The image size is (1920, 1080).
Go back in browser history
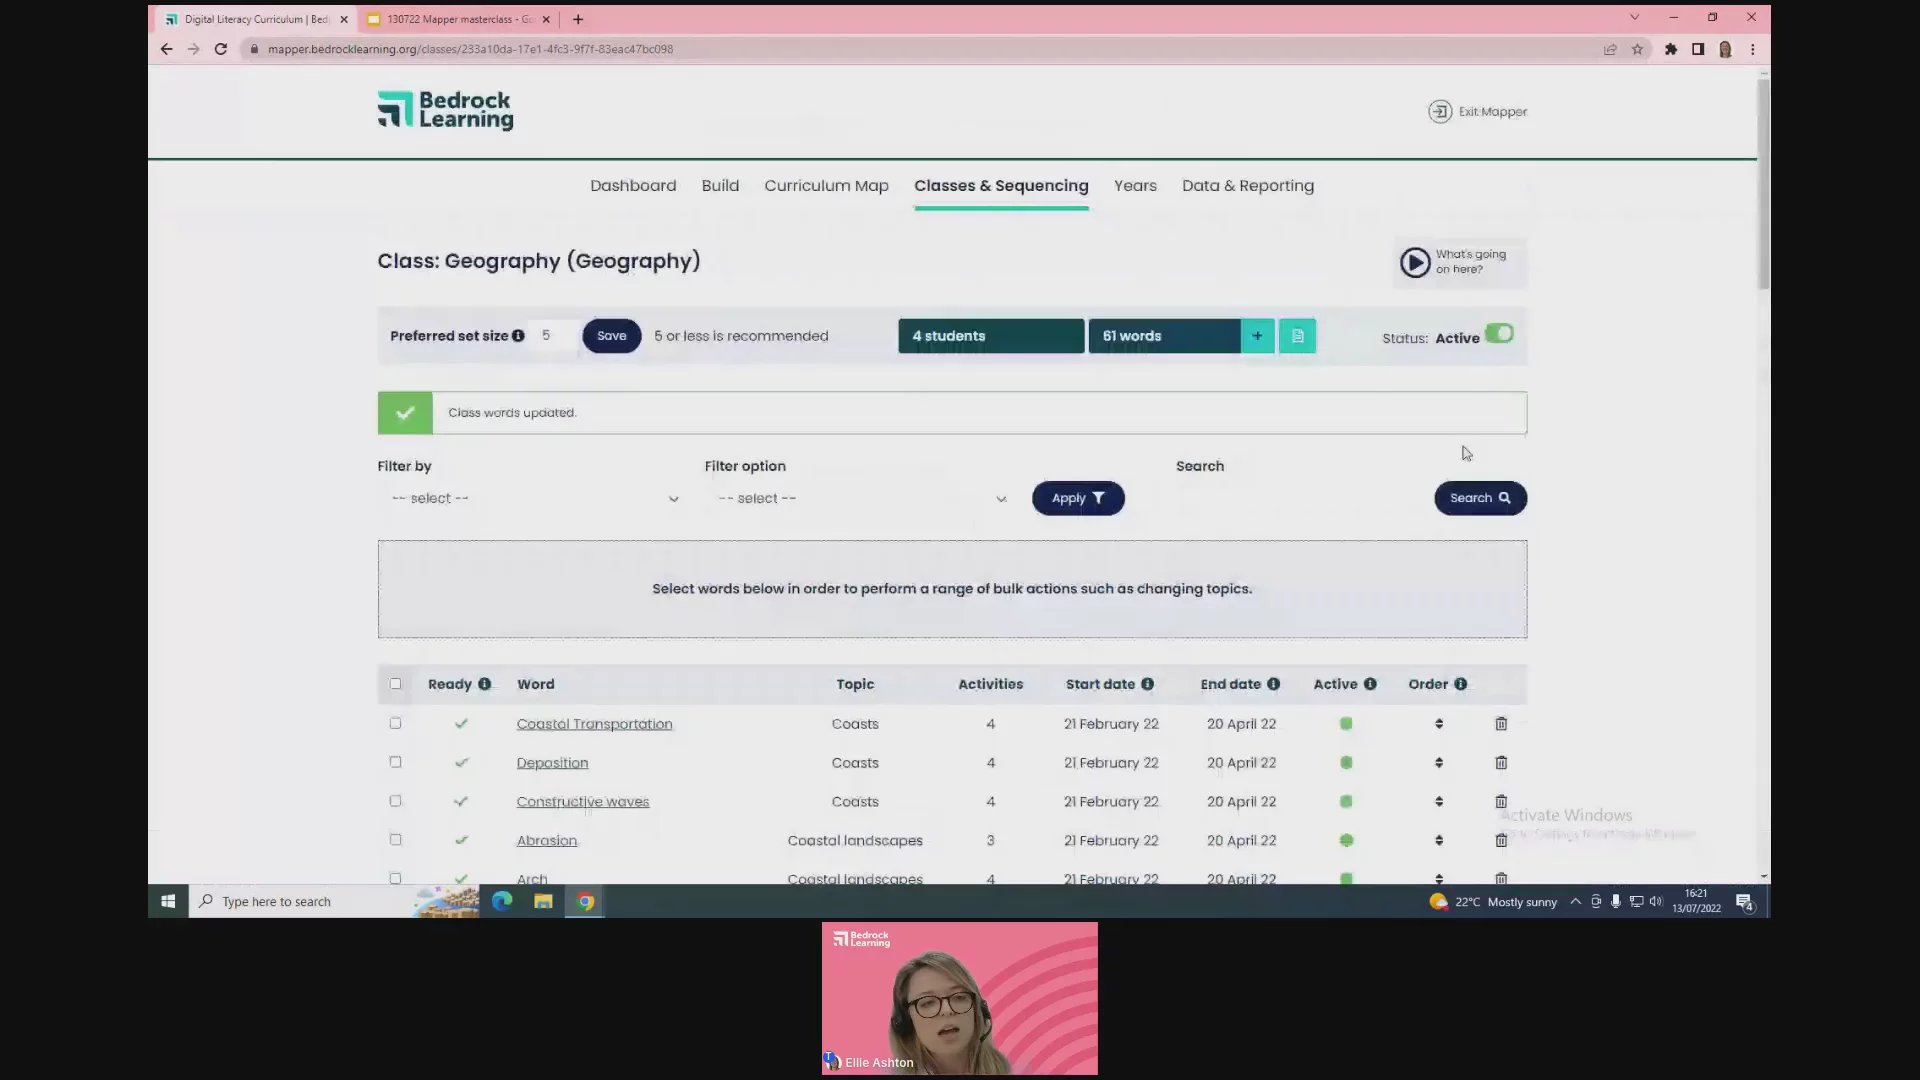(x=166, y=49)
